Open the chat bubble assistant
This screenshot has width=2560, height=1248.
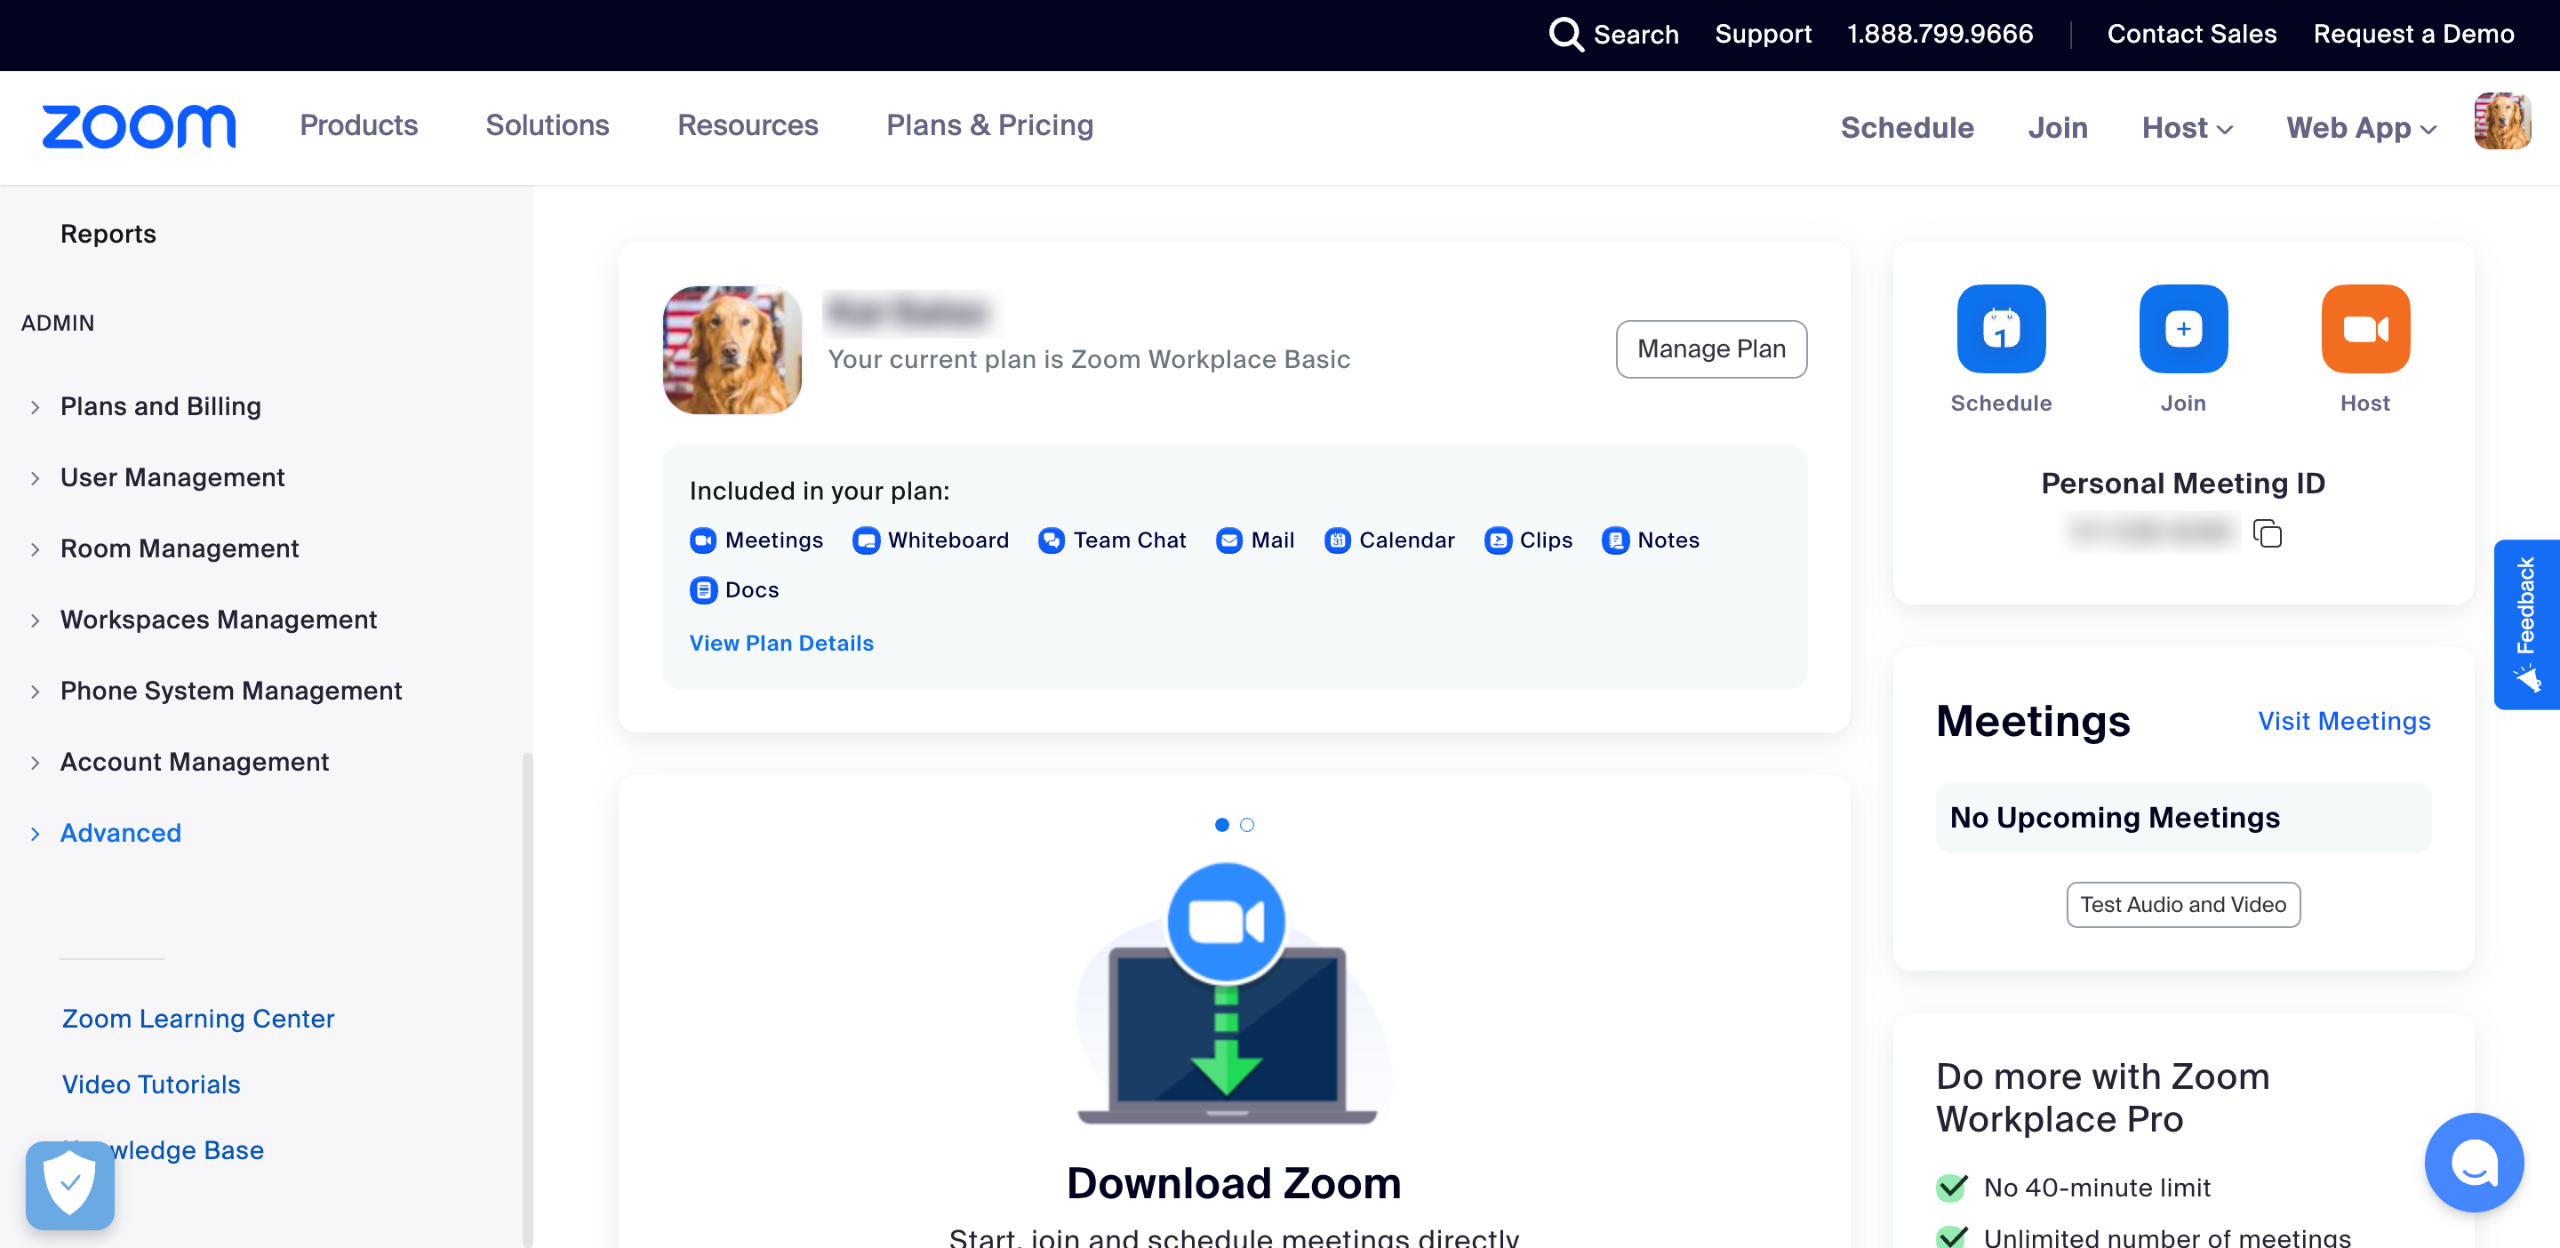[x=2474, y=1162]
